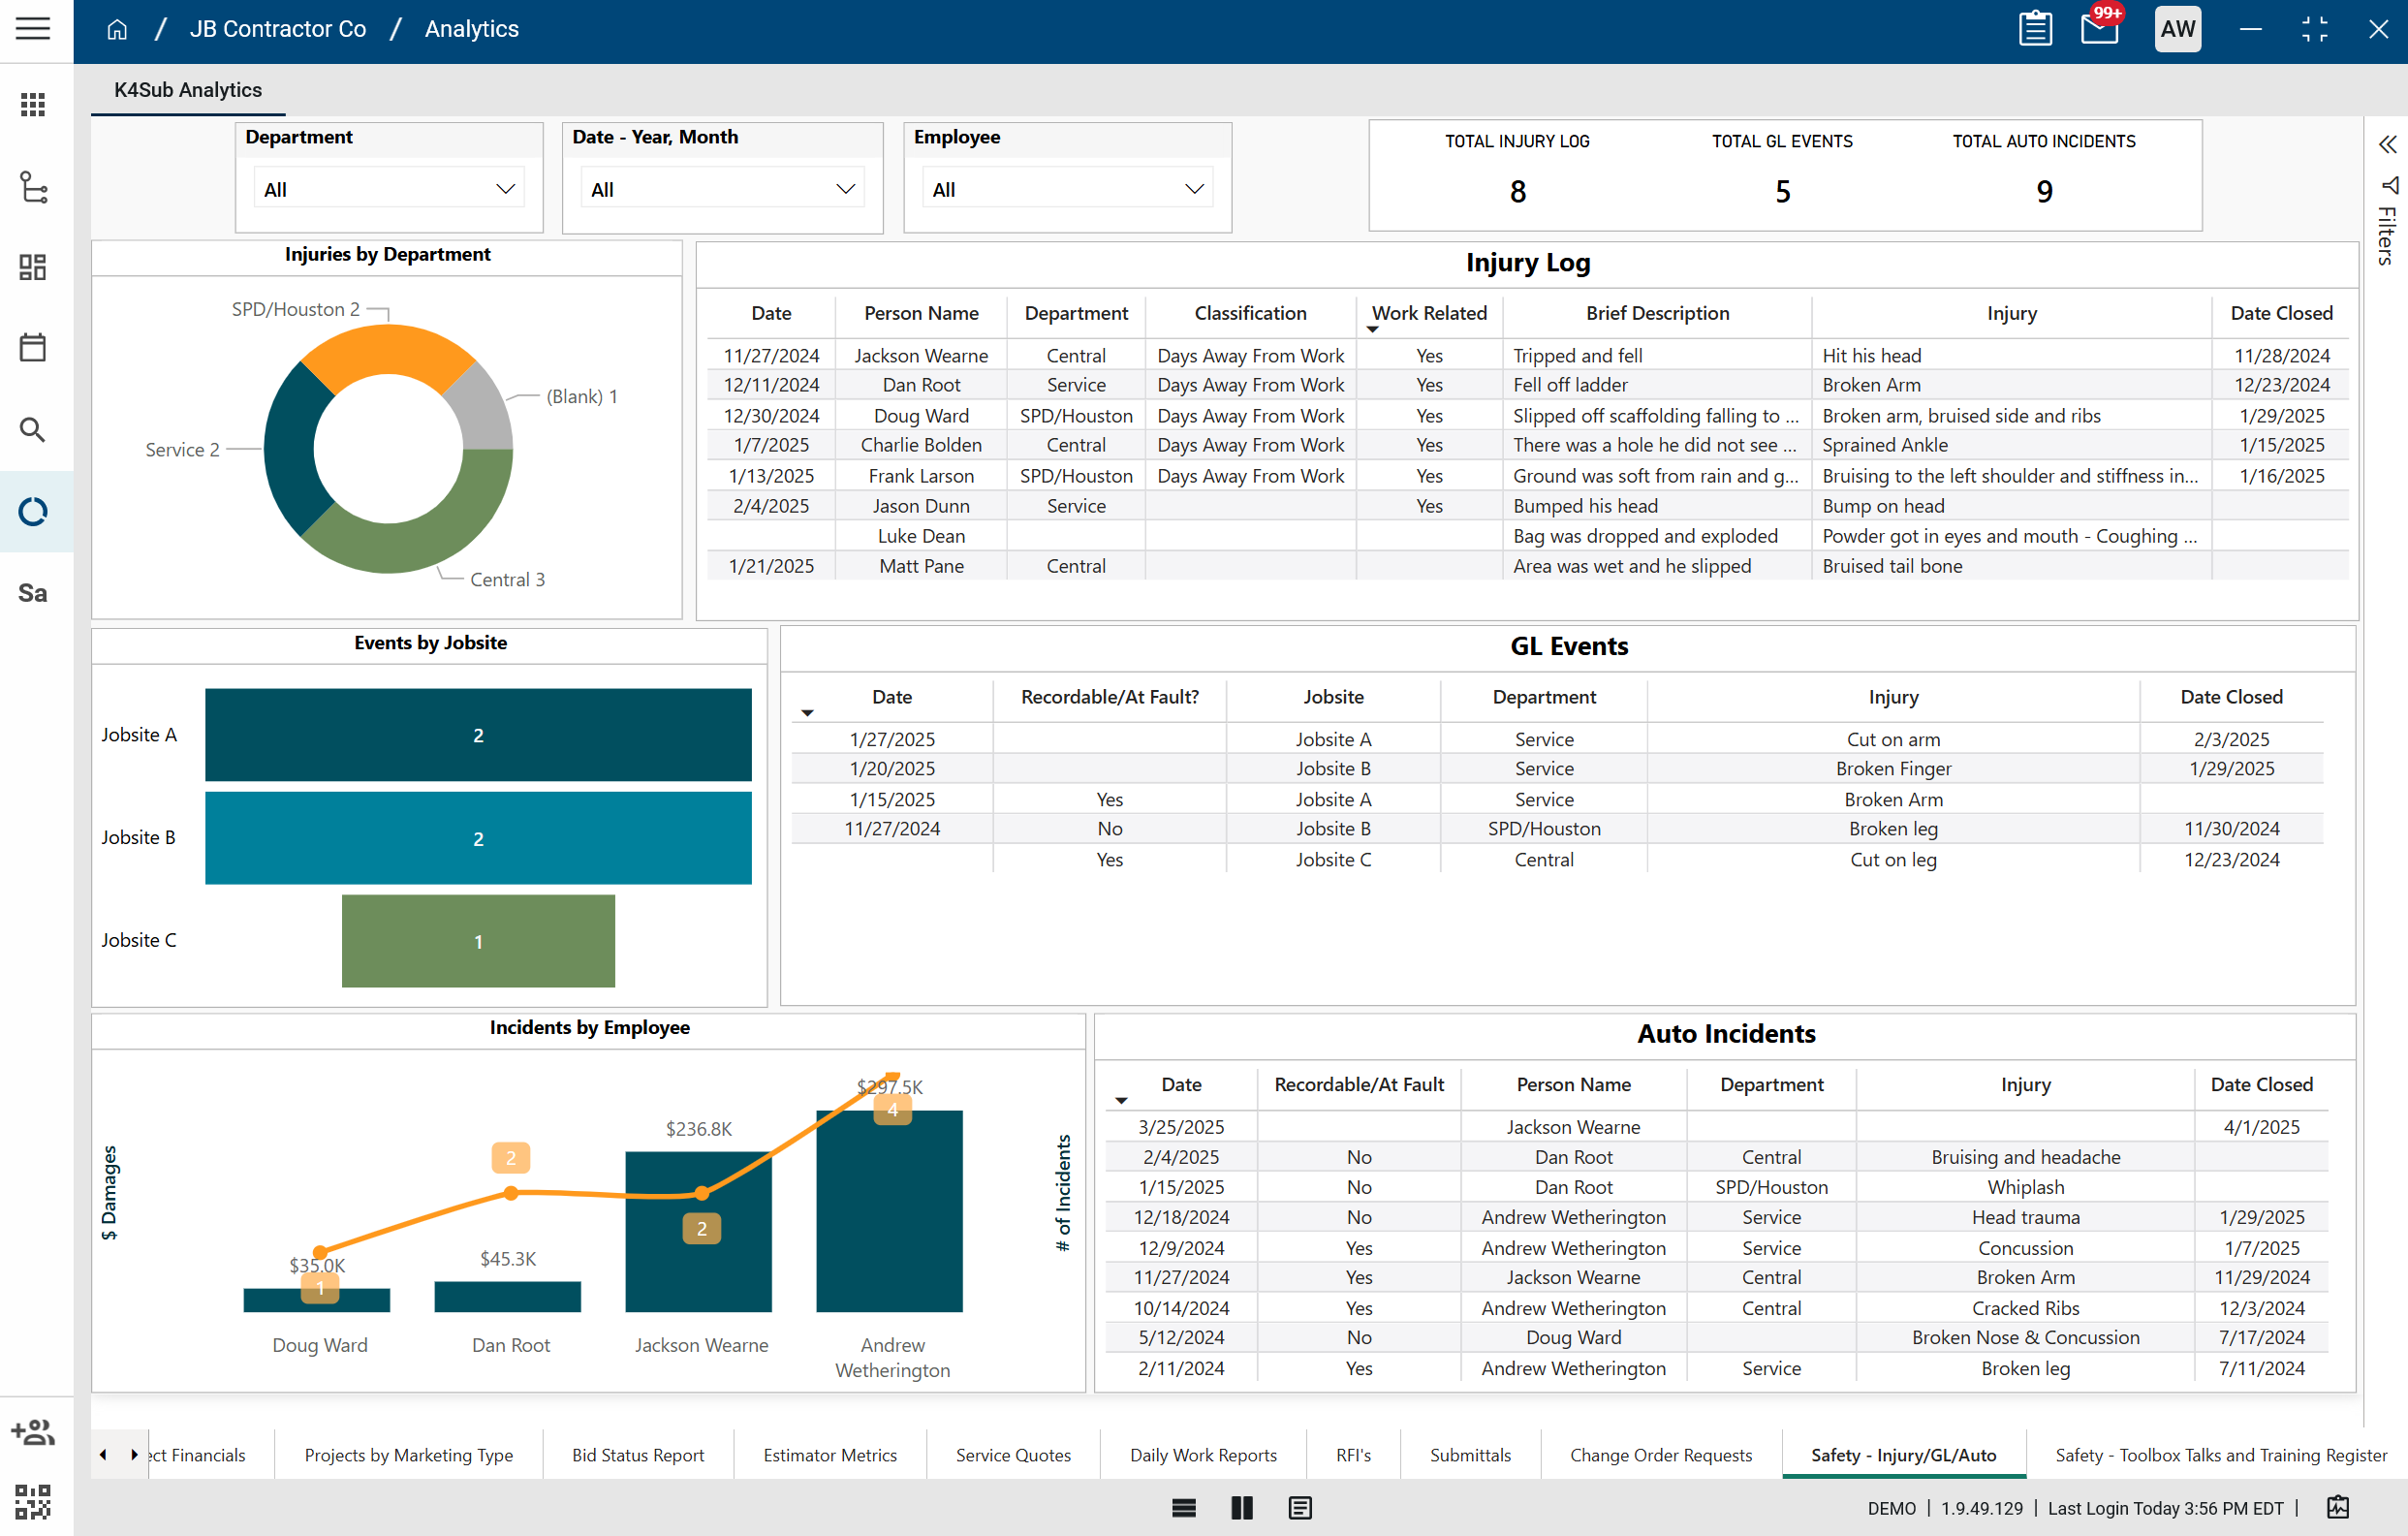Click the JB Contractor Co breadcrumb link

click(277, 29)
